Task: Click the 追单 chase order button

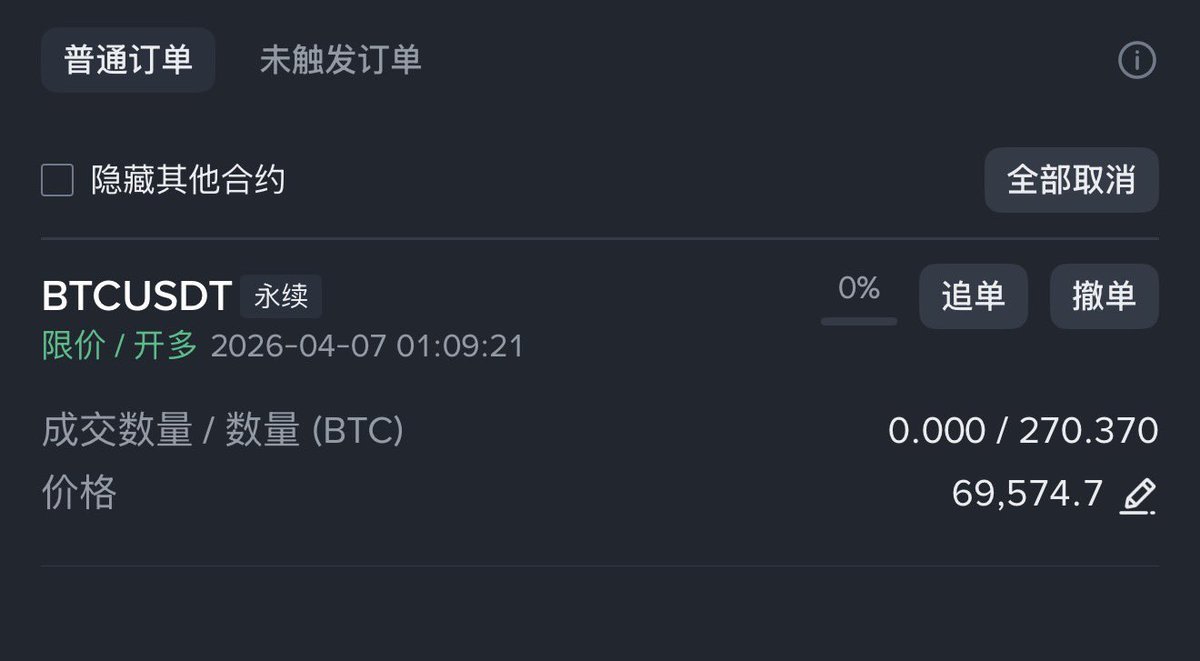Action: [x=973, y=296]
